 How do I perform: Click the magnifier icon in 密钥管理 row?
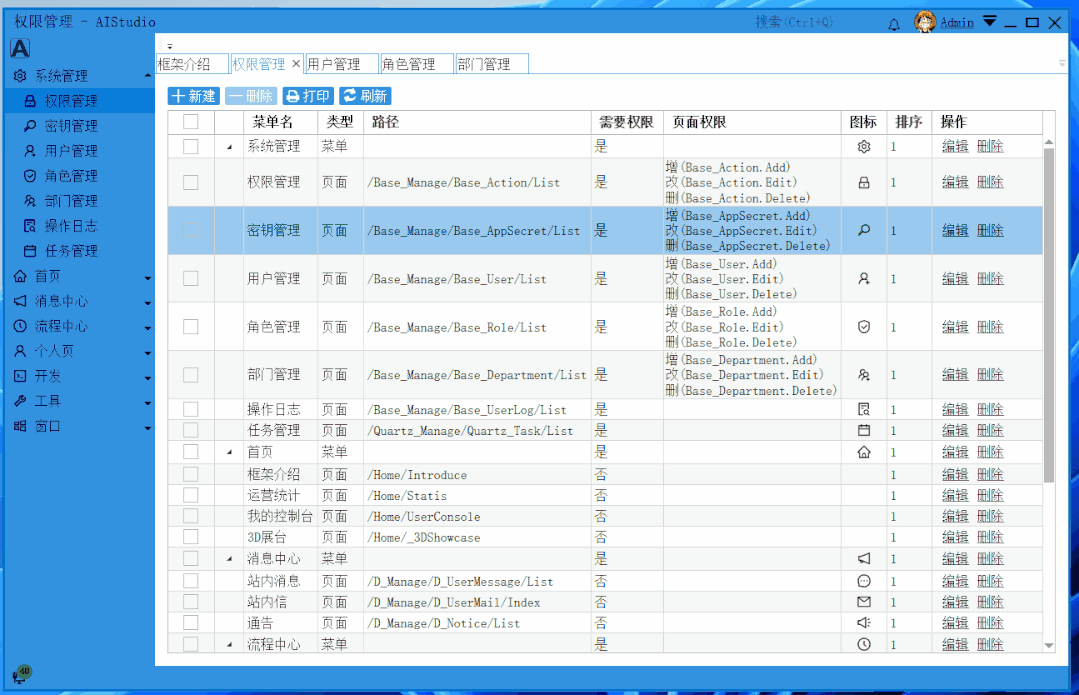[864, 231]
